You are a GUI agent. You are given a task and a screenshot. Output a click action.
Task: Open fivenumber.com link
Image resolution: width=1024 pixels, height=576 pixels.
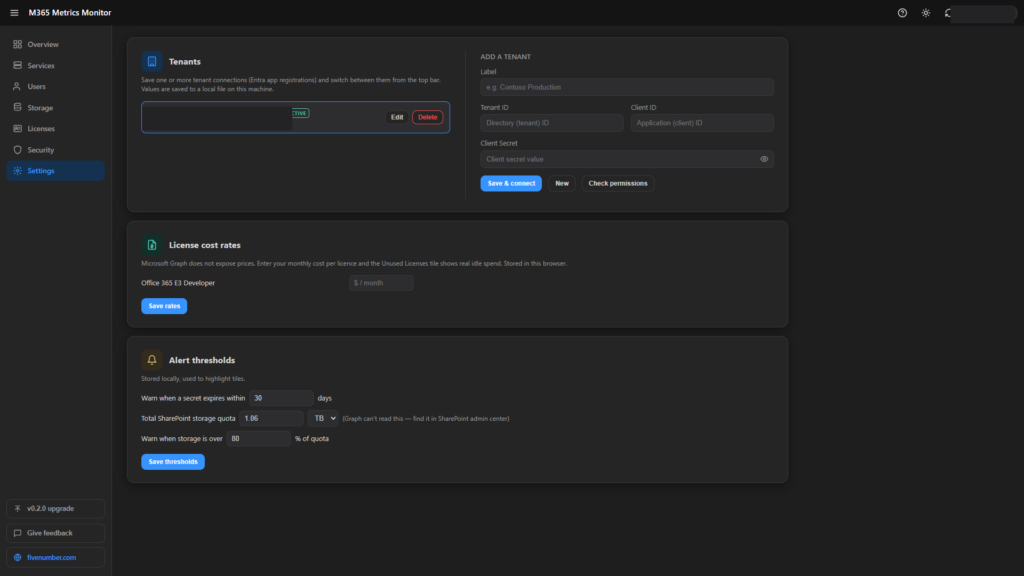(x=56, y=557)
